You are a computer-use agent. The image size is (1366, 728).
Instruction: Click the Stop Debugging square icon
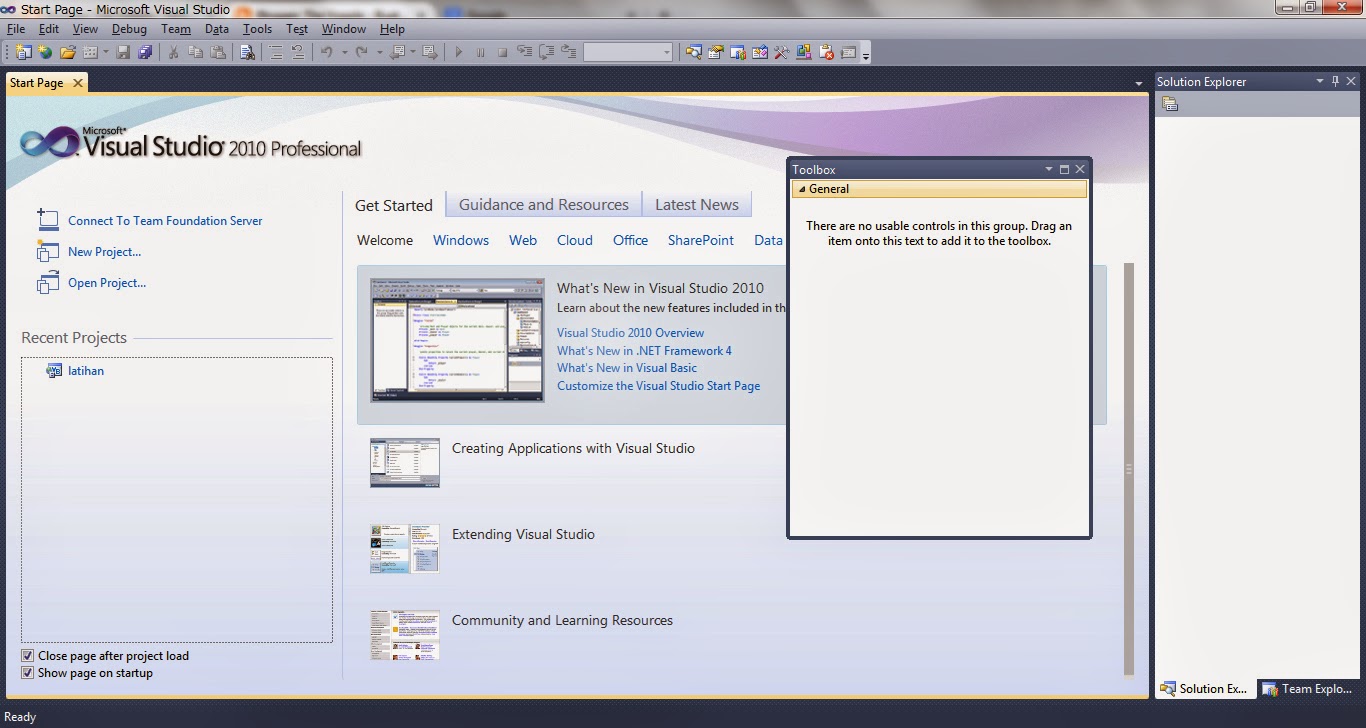[502, 52]
